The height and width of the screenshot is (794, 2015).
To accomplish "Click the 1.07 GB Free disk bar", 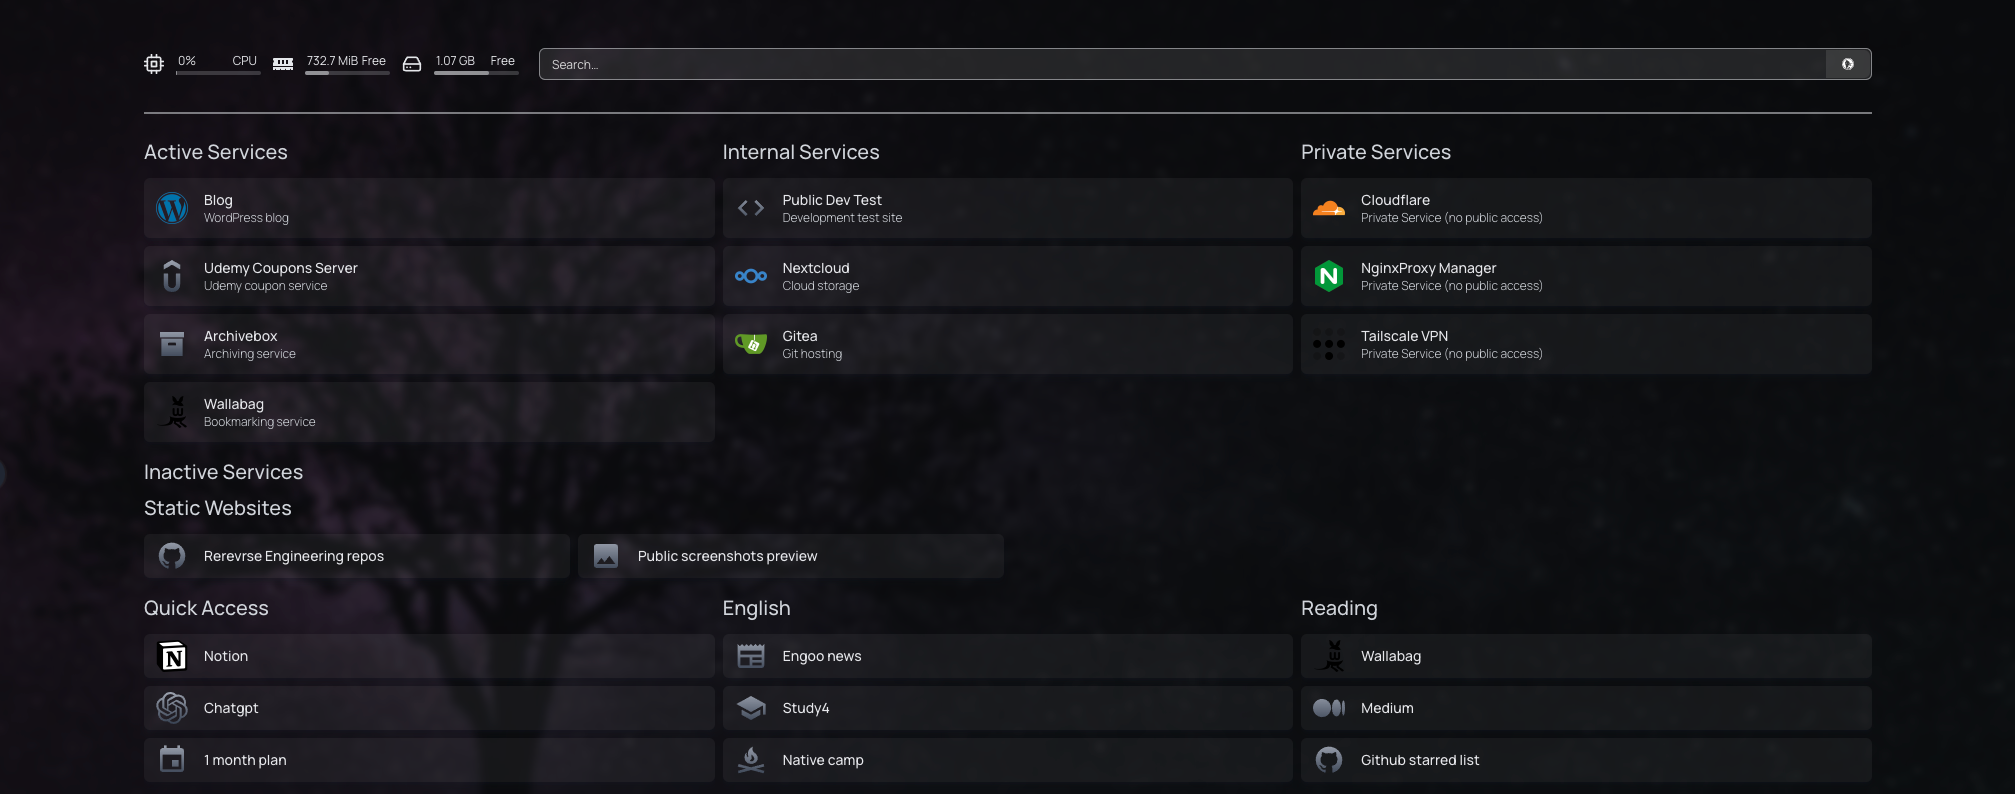I will coord(476,73).
